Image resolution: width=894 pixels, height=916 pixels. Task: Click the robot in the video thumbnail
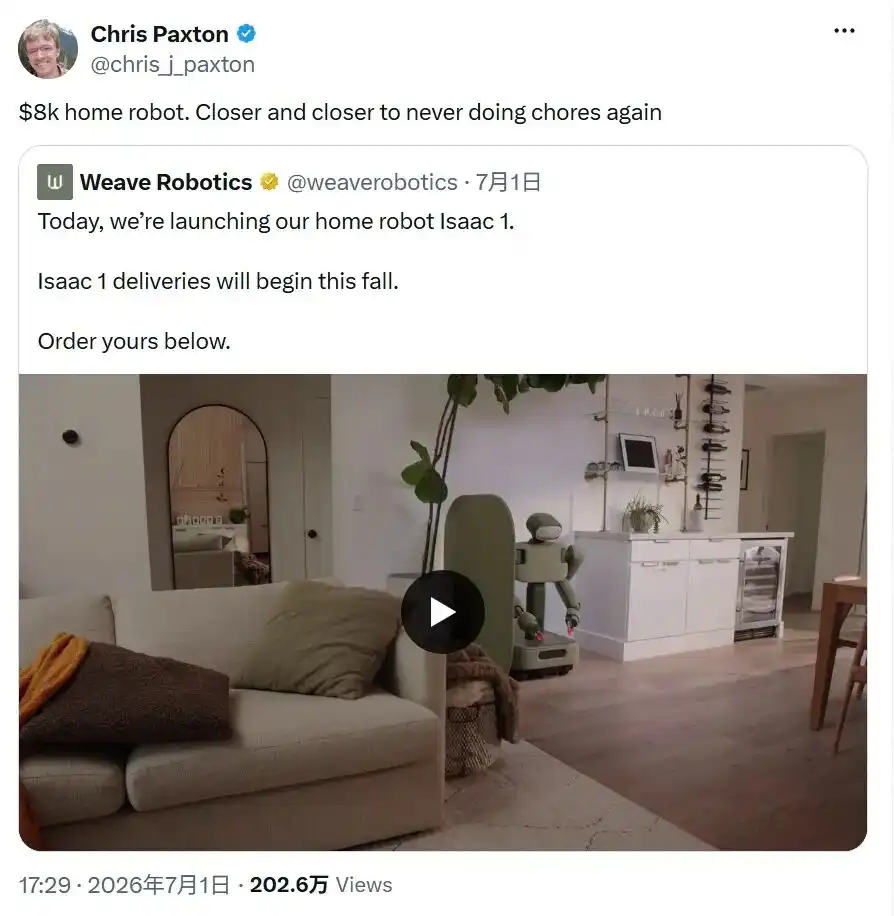coord(545,594)
